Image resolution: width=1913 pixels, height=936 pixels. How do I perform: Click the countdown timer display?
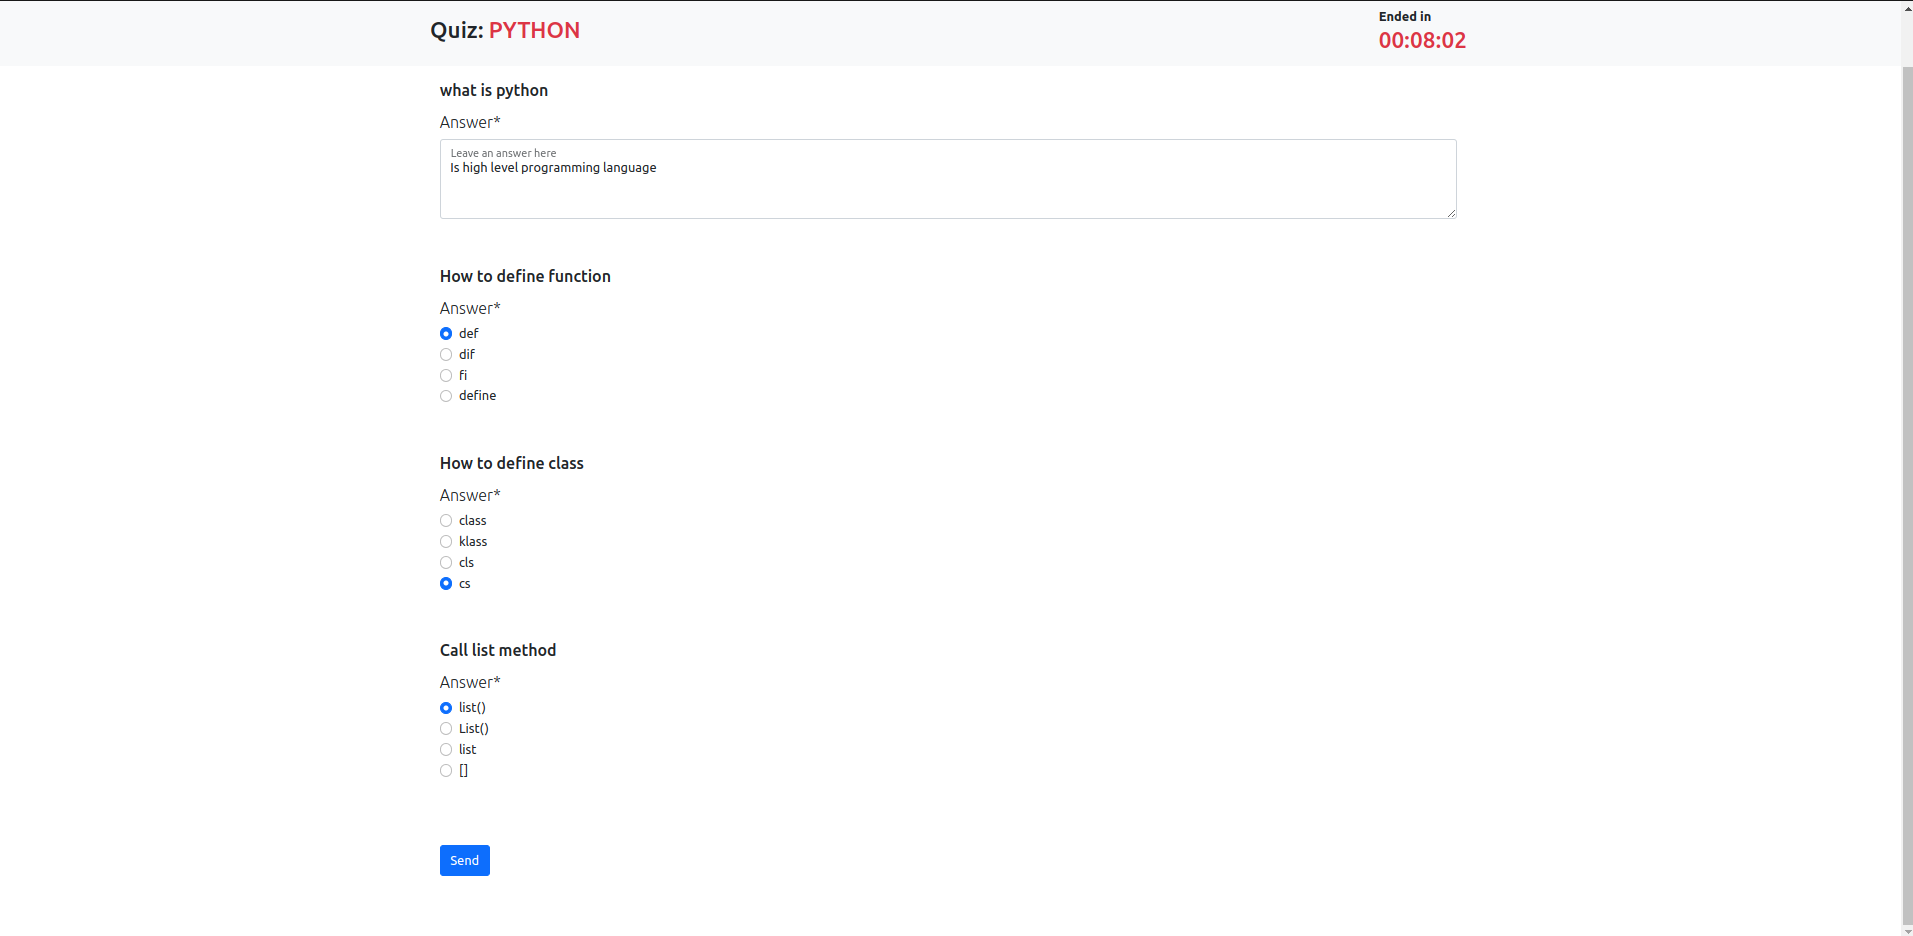point(1421,40)
